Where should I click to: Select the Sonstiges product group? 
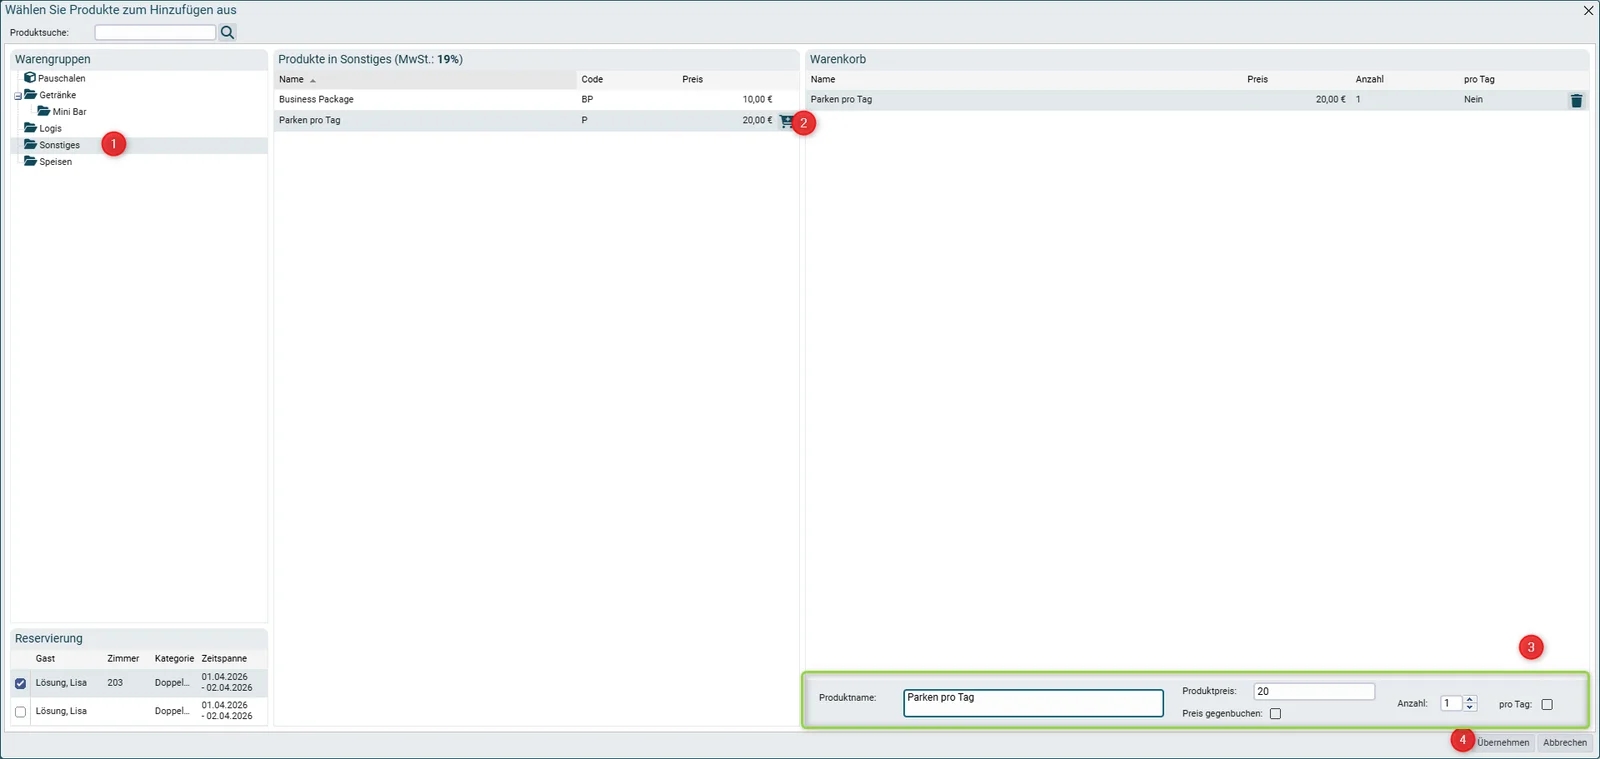click(x=60, y=145)
